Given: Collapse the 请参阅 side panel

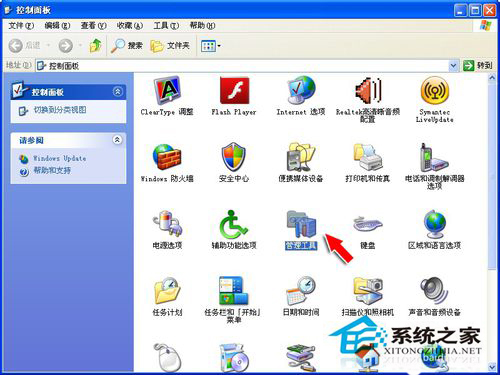Looking at the screenshot, I should click(117, 140).
